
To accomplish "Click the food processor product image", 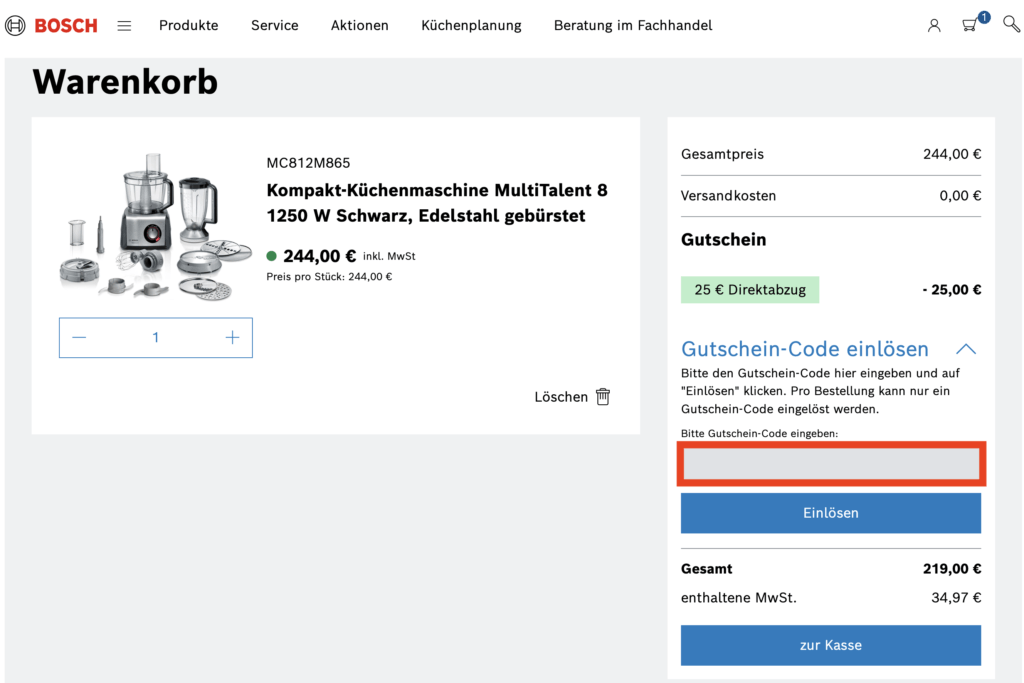I will click(155, 227).
